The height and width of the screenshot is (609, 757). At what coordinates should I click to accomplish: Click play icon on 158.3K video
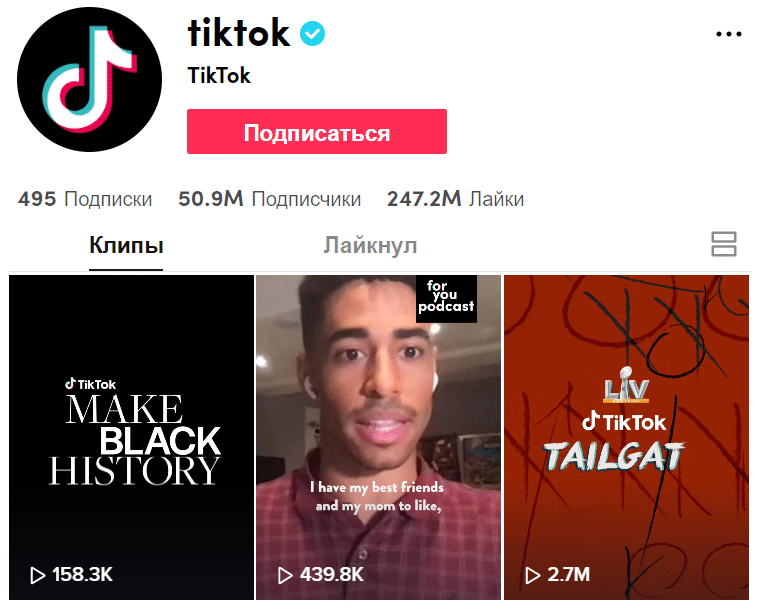(37, 575)
